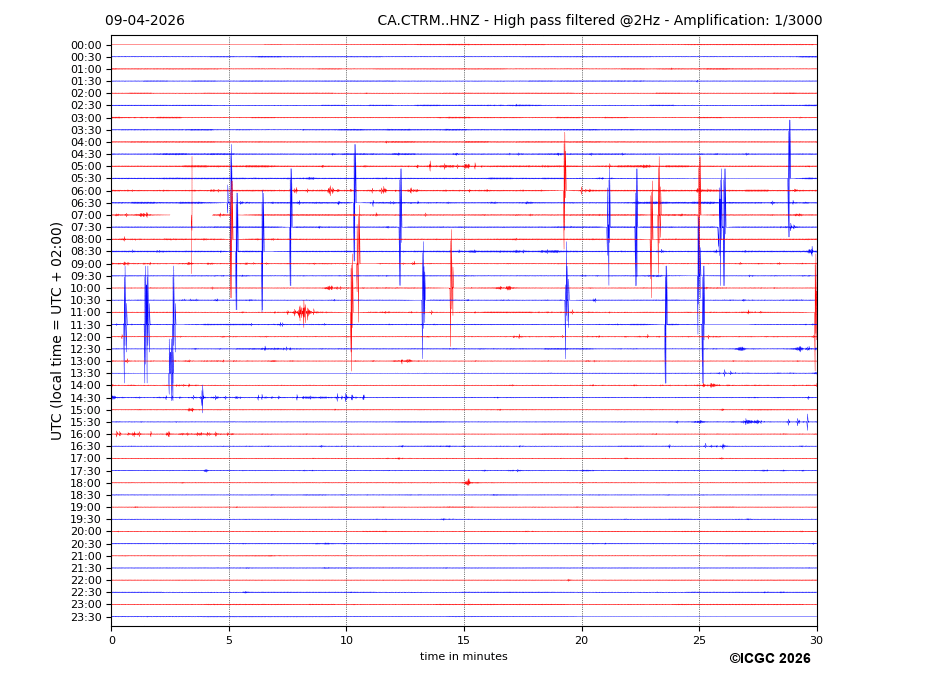Screen dimensions: 927x696
Task: Click the blue spike on the 14:30 trace
Action: (202, 398)
